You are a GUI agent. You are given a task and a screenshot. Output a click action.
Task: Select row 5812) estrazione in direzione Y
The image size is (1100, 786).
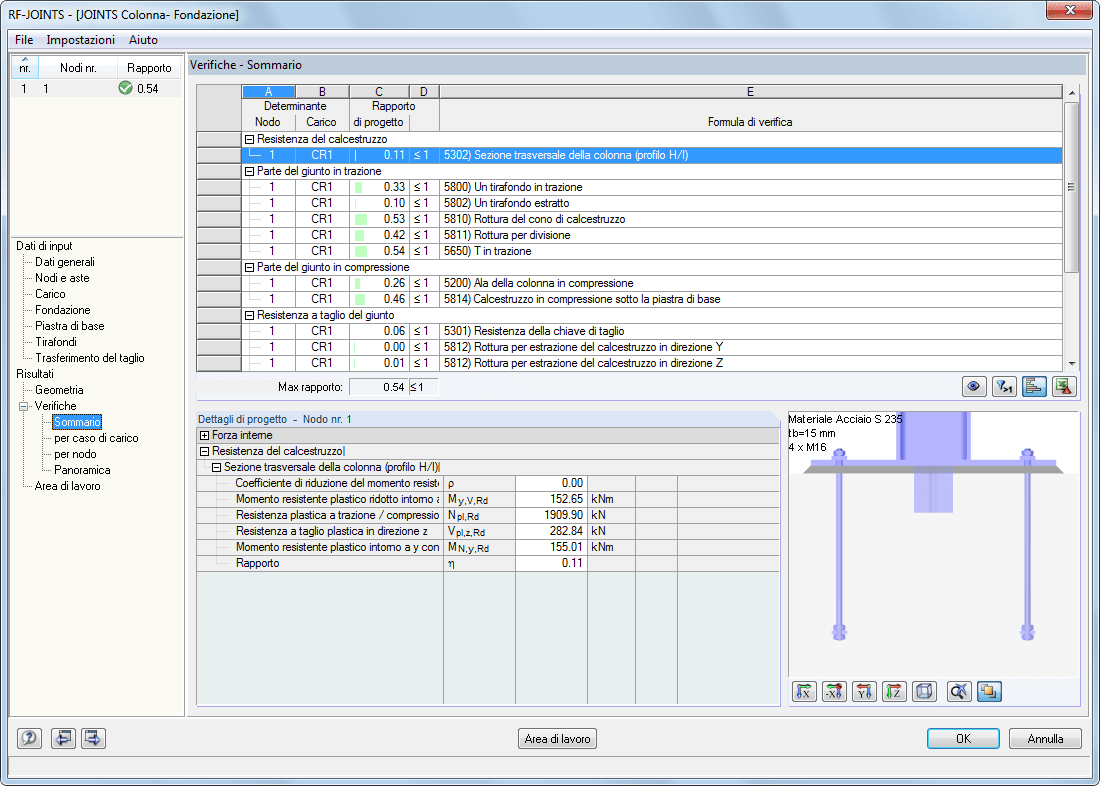[x=652, y=347]
